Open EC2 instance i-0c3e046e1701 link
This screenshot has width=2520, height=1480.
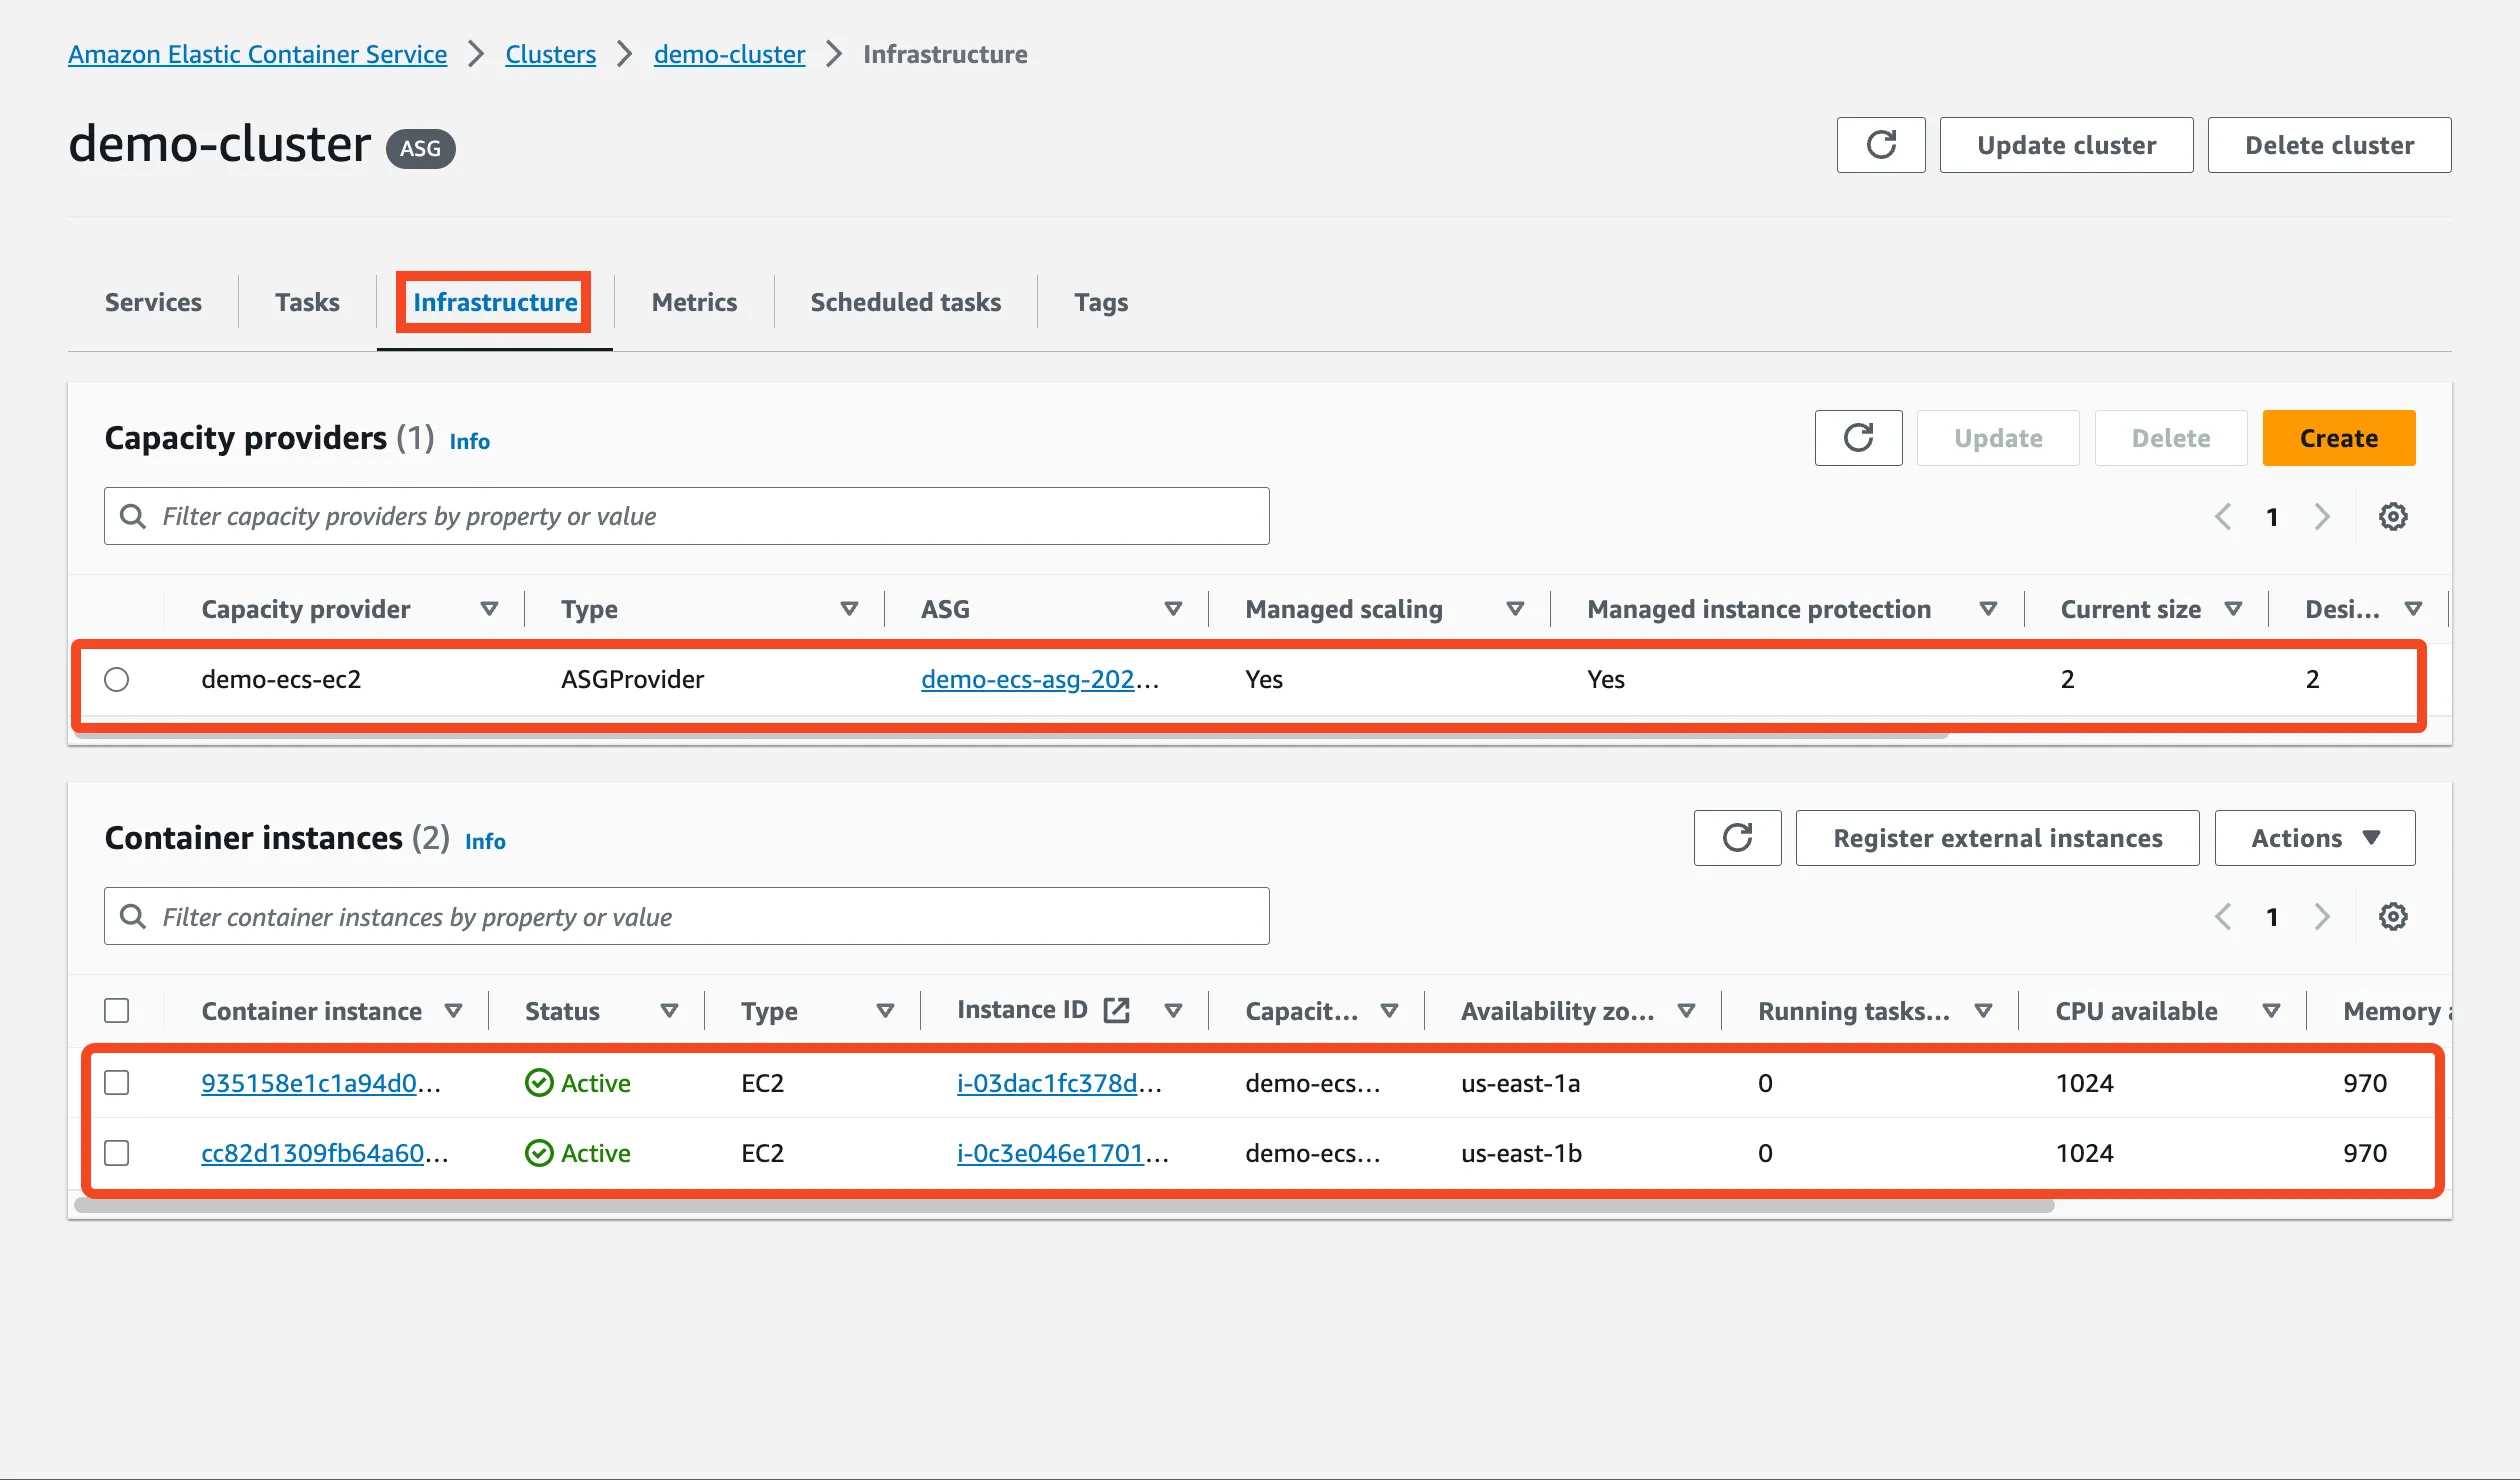pyautogui.click(x=1062, y=1153)
